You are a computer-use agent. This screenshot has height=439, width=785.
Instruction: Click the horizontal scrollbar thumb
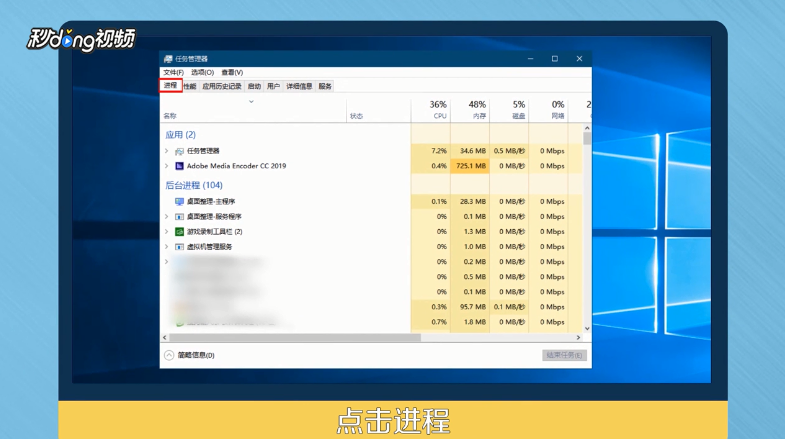click(x=295, y=337)
